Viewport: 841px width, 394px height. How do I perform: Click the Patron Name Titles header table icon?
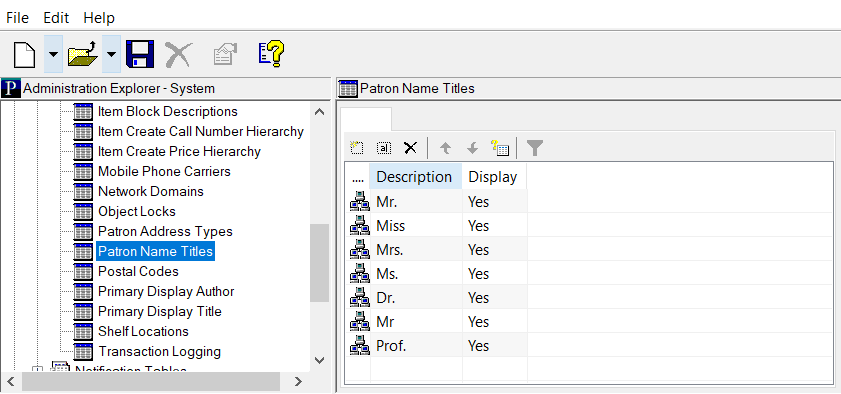pos(348,88)
